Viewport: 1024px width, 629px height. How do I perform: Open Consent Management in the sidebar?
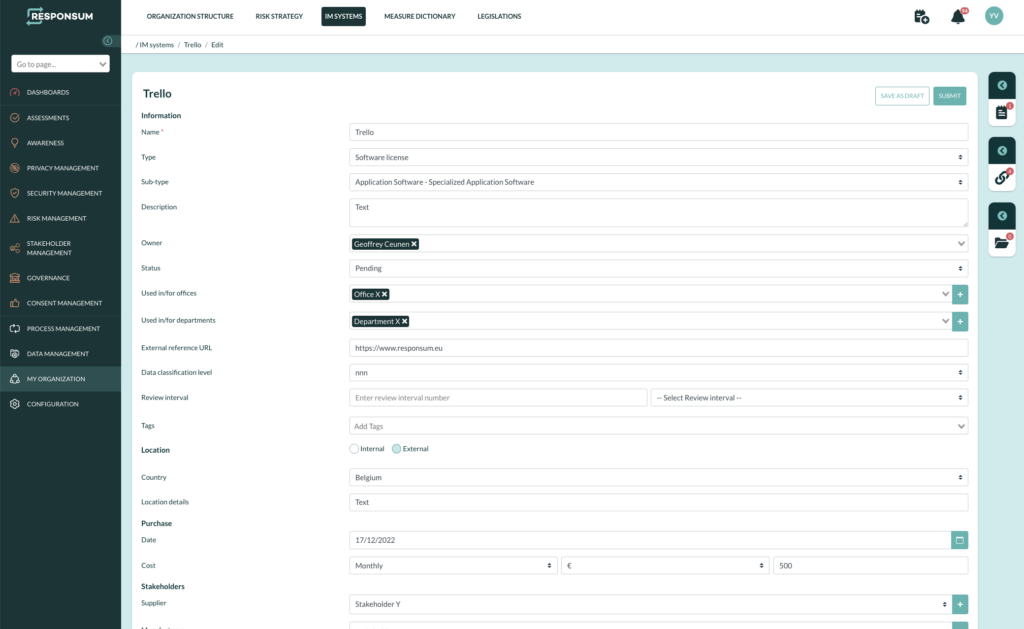(60, 303)
